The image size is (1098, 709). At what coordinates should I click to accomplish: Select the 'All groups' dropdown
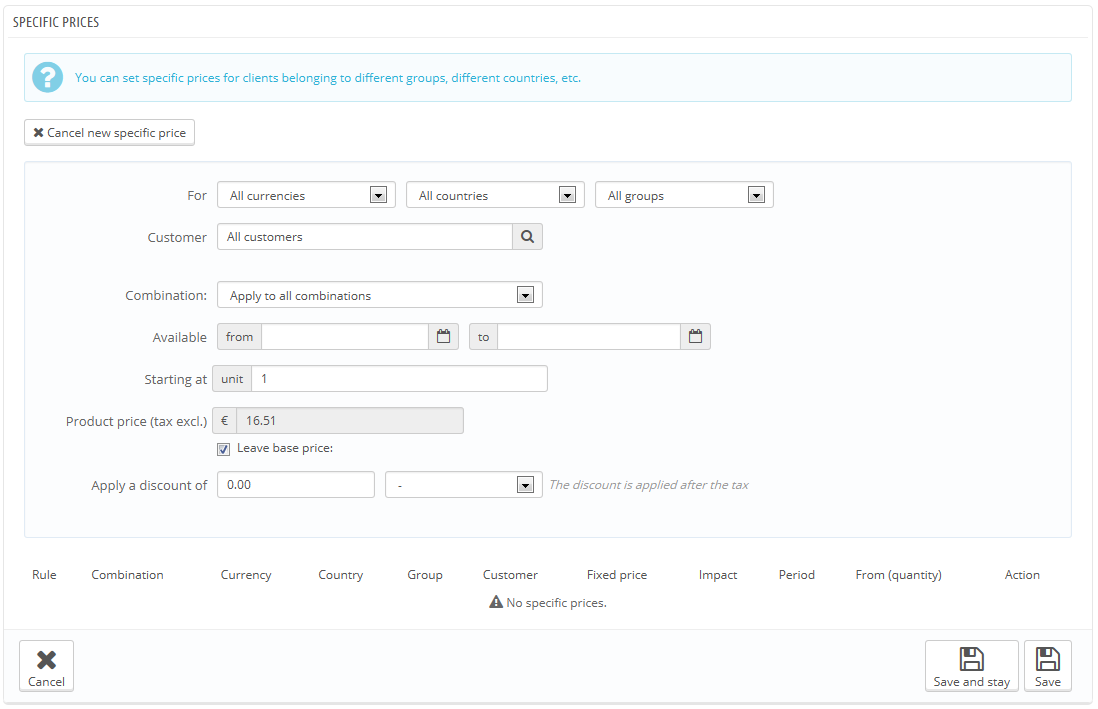(757, 194)
